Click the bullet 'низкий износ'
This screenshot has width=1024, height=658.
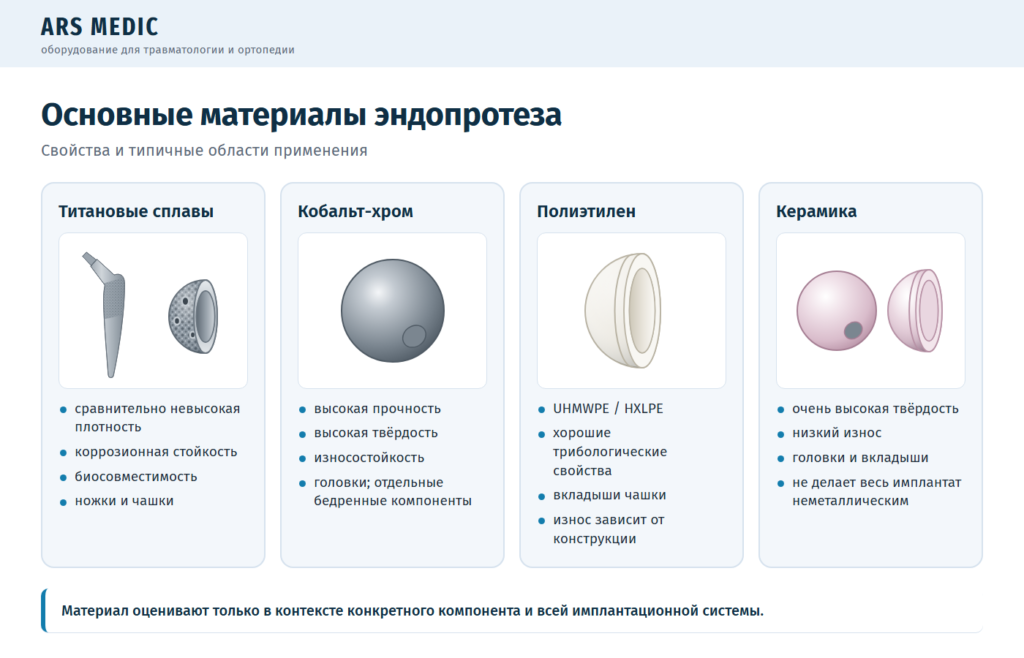837,433
